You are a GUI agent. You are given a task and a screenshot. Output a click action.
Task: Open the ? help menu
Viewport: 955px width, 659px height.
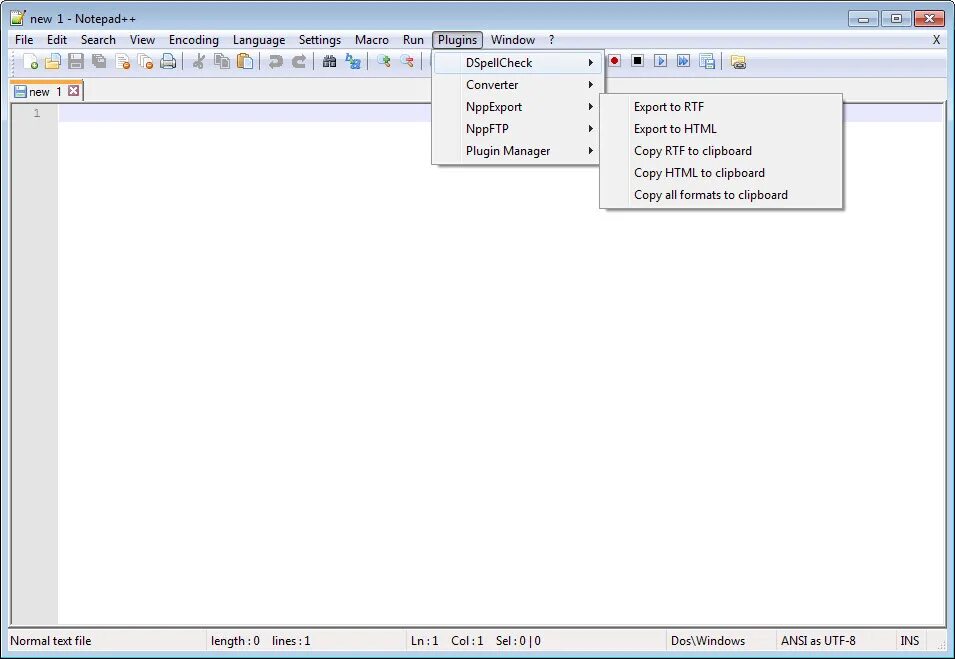(x=551, y=40)
